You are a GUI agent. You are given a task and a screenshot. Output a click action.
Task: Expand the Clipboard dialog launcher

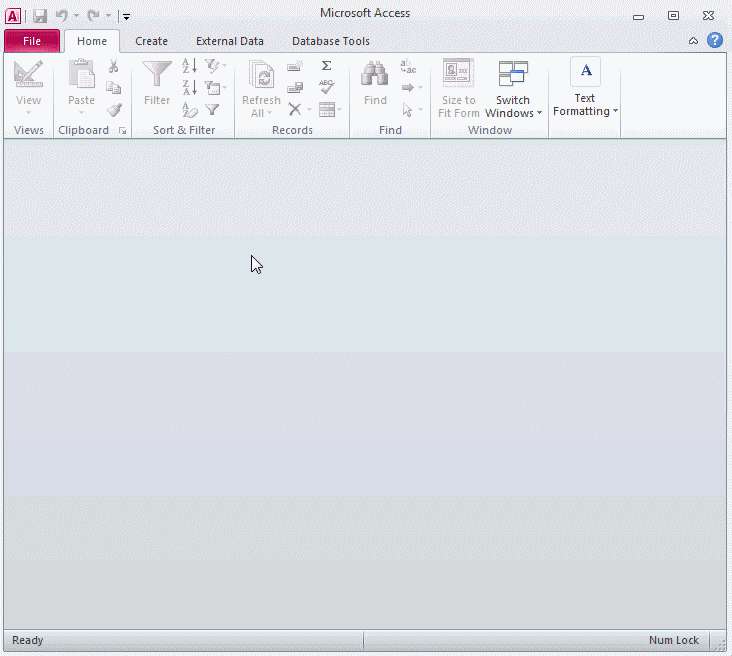pos(123,131)
